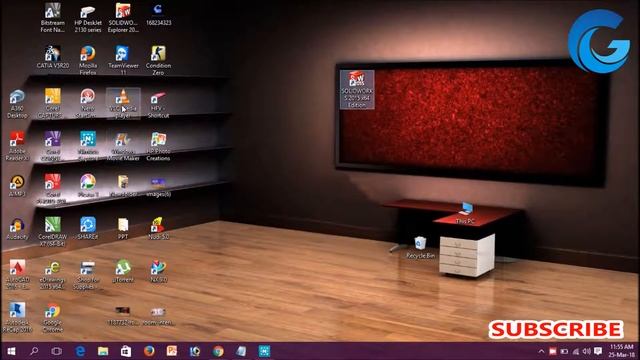Select the HPV Shortcut icon

pyautogui.click(x=158, y=104)
